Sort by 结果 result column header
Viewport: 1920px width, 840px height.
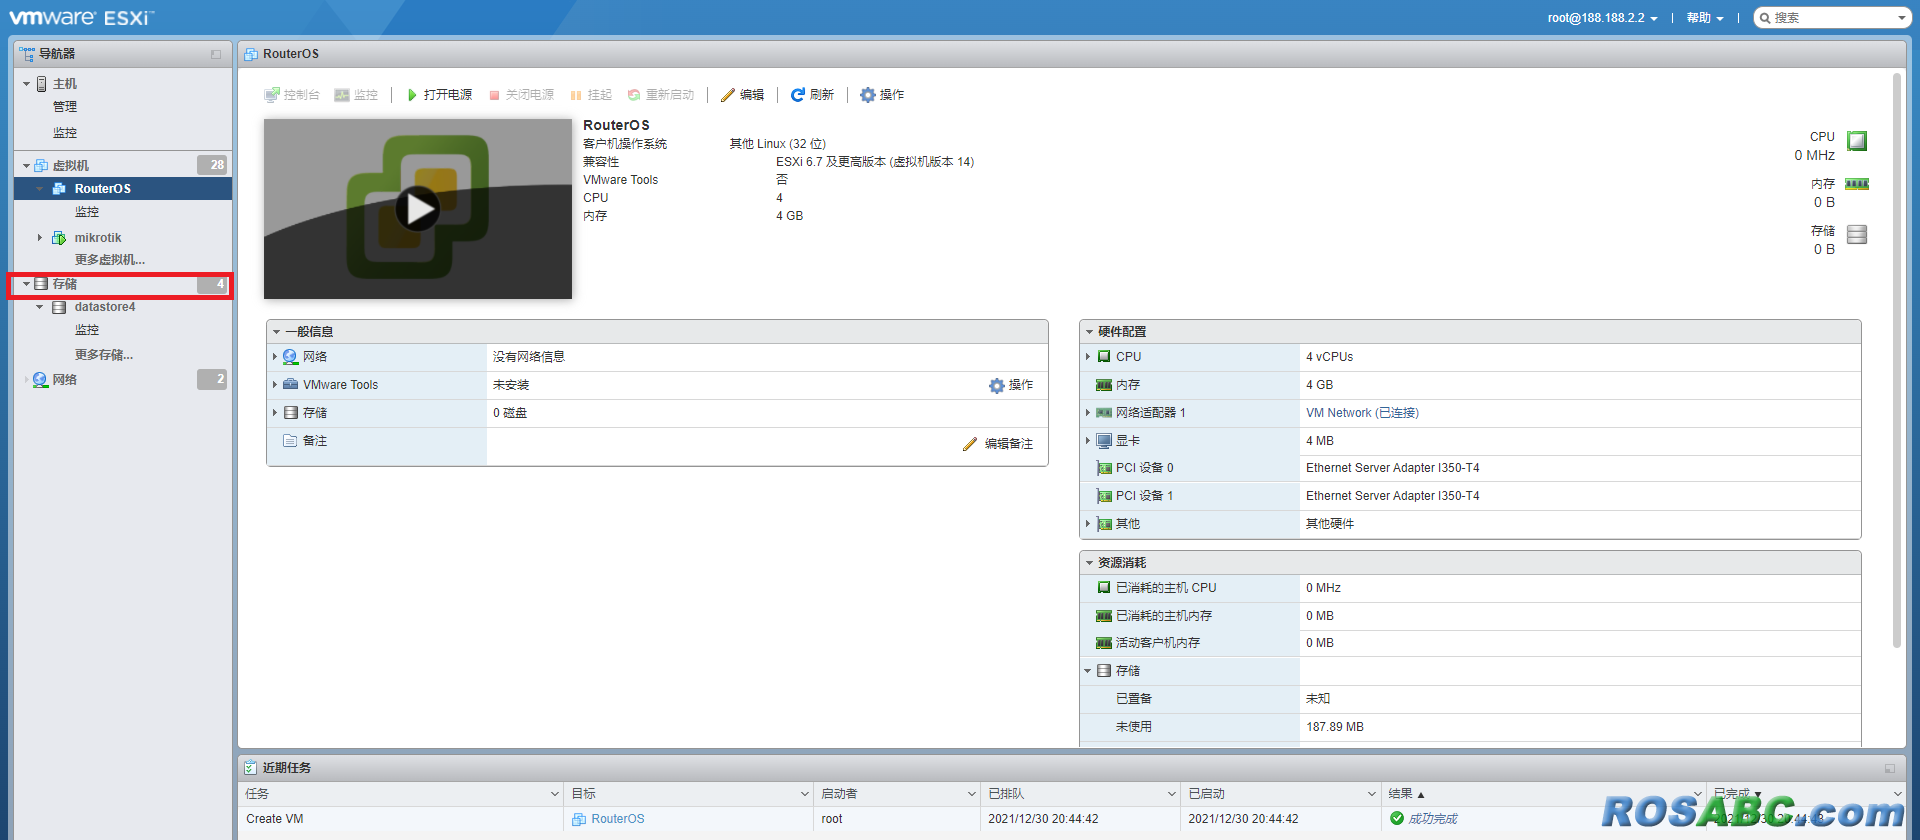click(x=1401, y=794)
